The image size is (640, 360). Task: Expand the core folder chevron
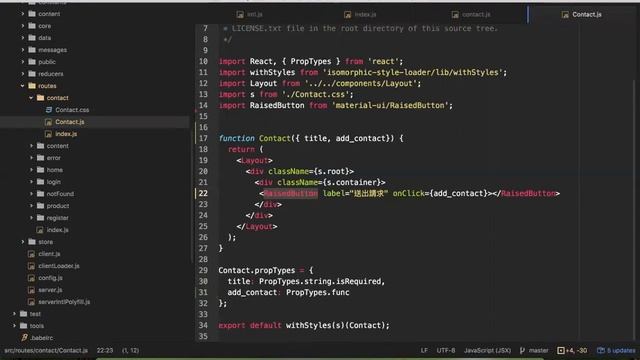click(x=23, y=26)
